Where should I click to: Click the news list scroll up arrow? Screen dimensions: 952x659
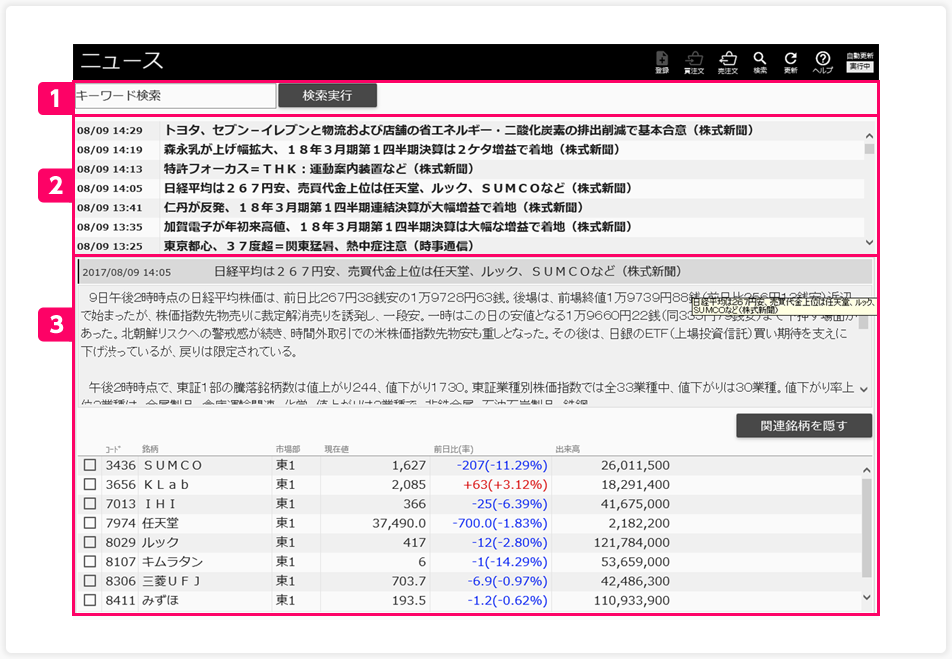pos(869,136)
